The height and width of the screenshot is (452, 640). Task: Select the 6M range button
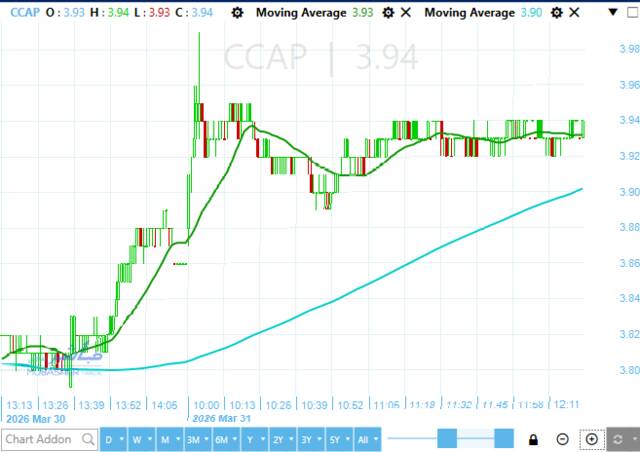225,439
